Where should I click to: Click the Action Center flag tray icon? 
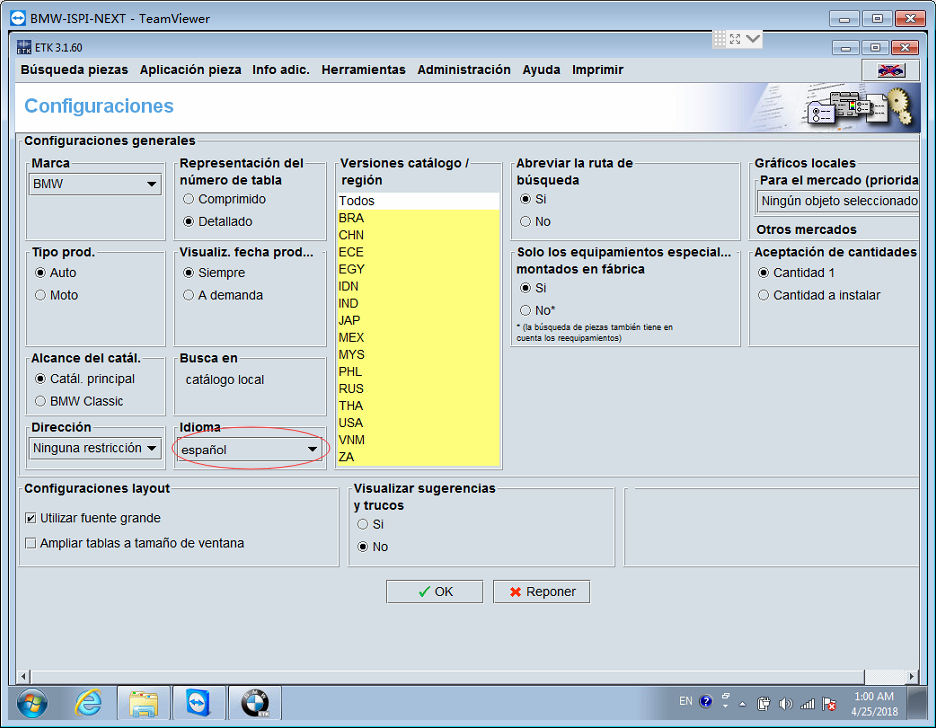pos(829,704)
